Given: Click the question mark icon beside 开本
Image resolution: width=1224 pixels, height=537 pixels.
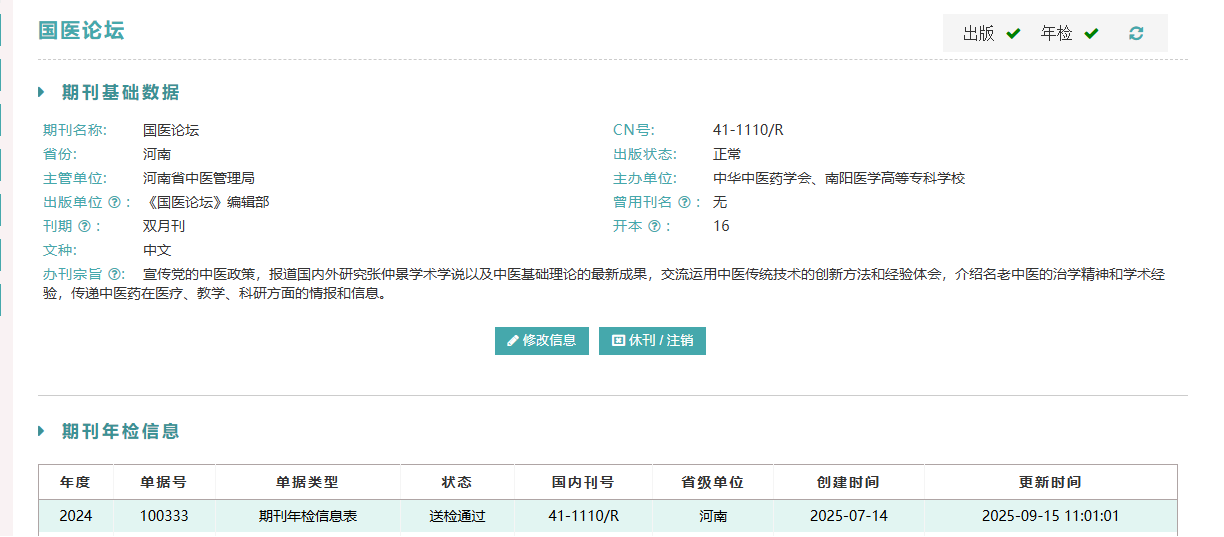Looking at the screenshot, I should 654,226.
